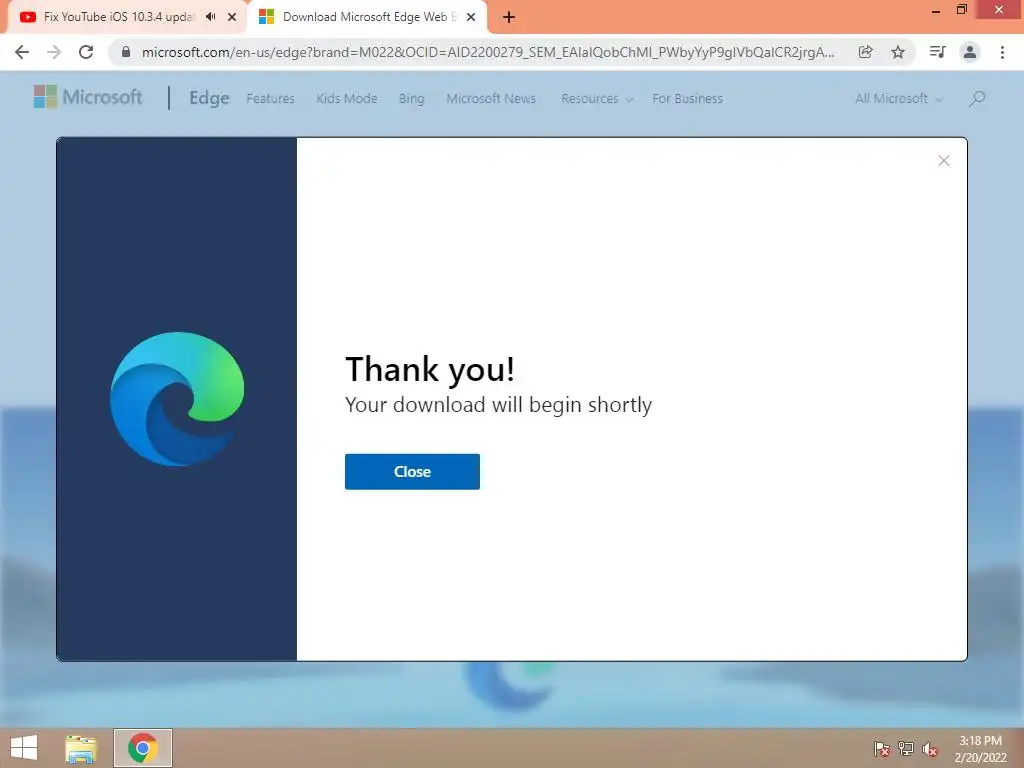Dismiss the dialog with the X icon
Screen dimensions: 1024x768
[944, 161]
